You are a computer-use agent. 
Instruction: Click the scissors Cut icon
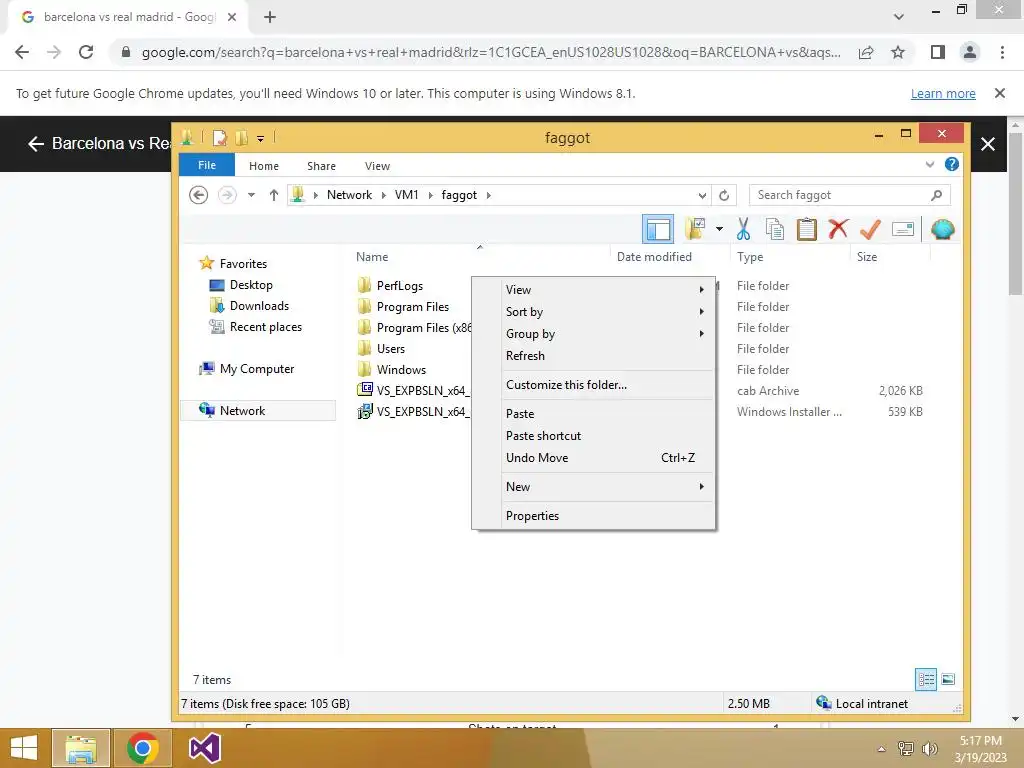(x=743, y=229)
